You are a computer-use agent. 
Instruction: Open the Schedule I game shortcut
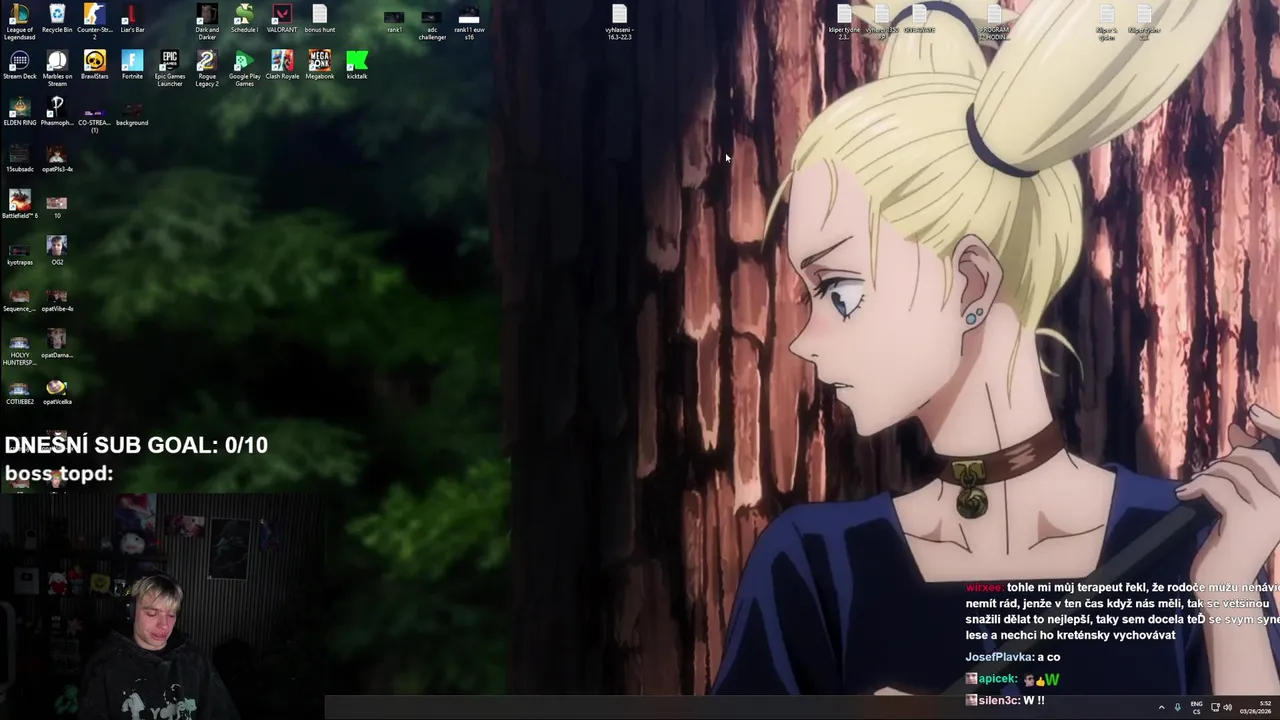click(x=244, y=19)
